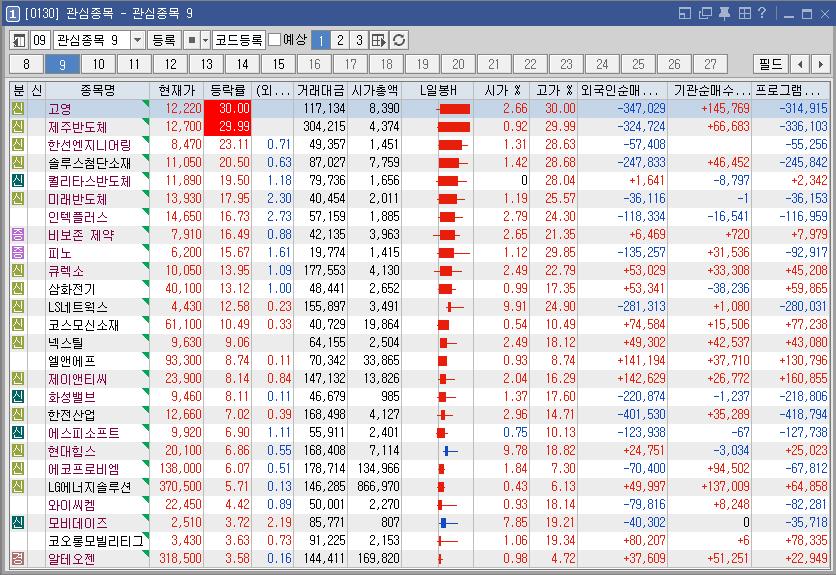The width and height of the screenshot is (836, 575).
Task: Switch to group tab 12
Action: [x=171, y=64]
